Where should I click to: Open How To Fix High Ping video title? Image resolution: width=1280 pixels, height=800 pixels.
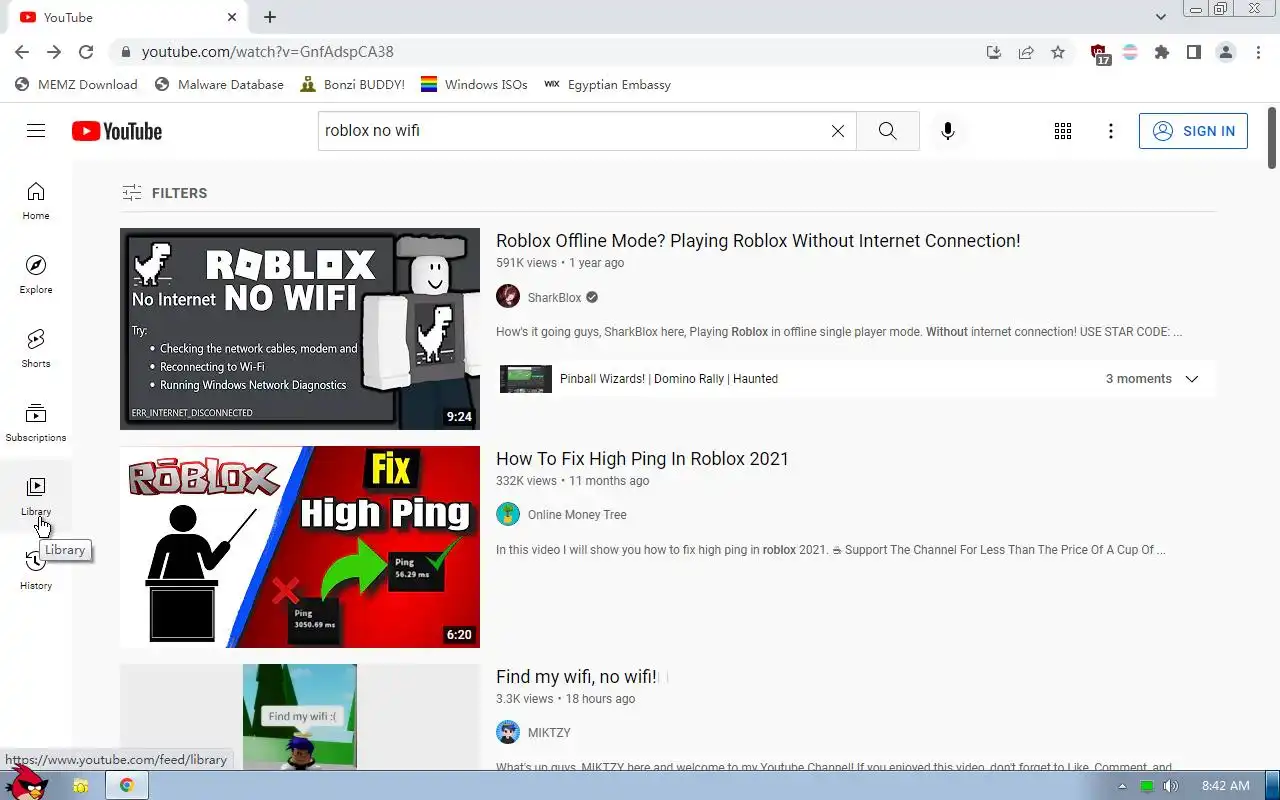642,459
